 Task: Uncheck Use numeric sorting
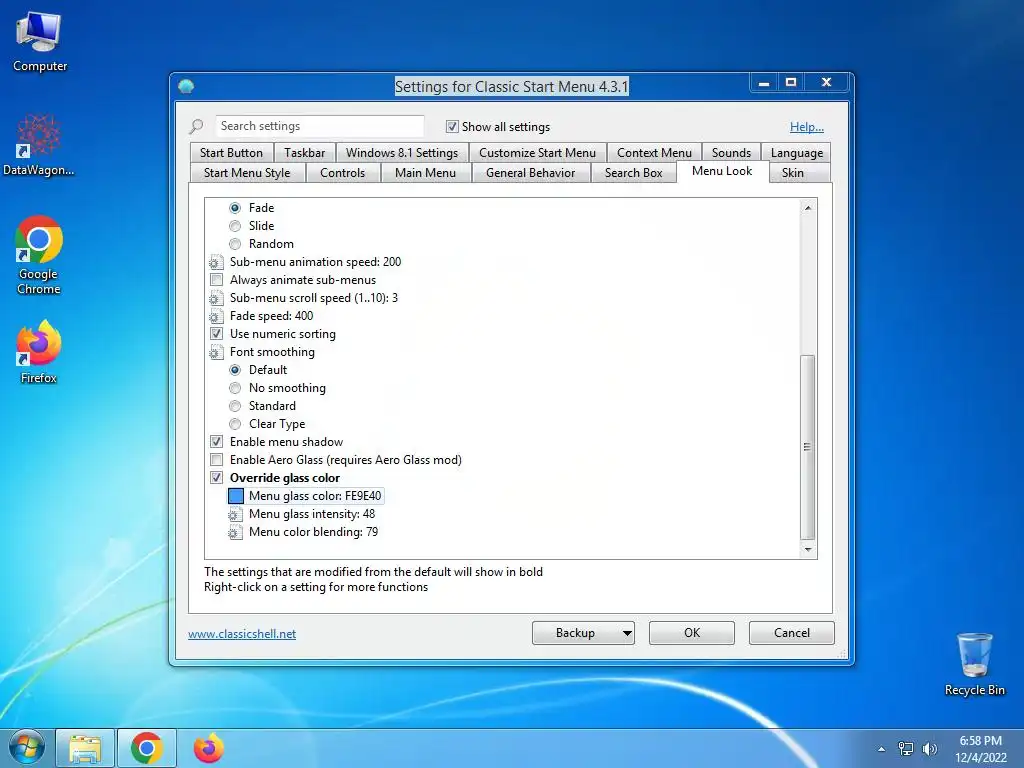(216, 334)
